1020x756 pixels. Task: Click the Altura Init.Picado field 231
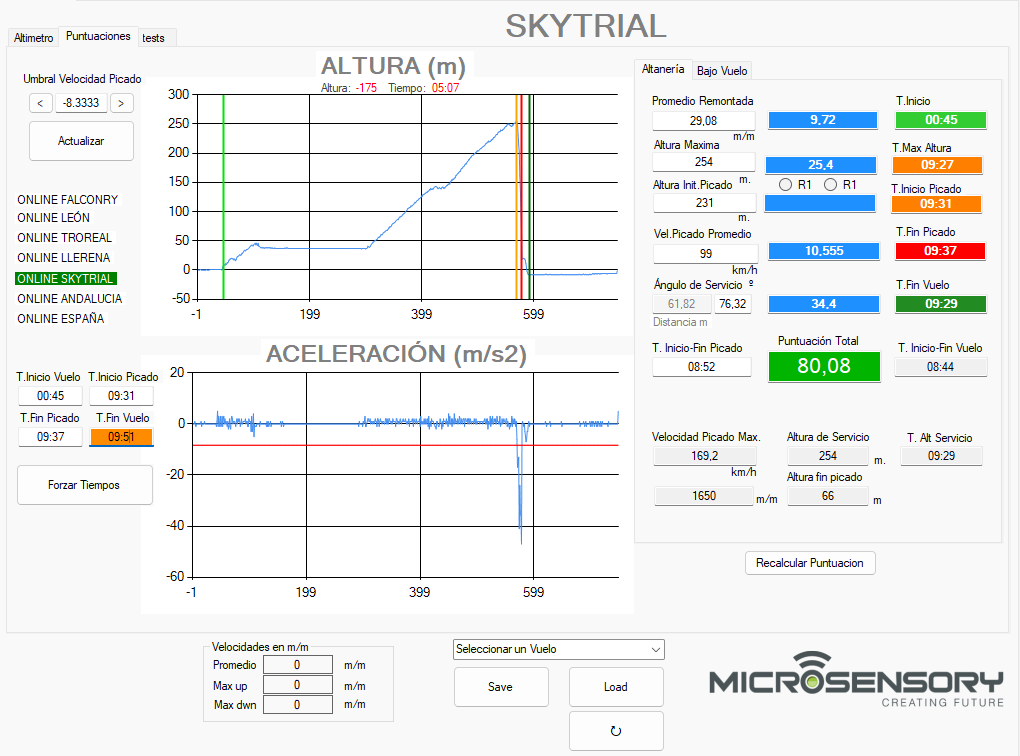[705, 202]
